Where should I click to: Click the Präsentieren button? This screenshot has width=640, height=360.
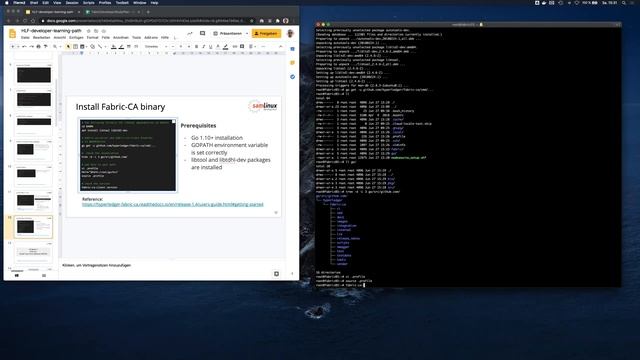228,33
